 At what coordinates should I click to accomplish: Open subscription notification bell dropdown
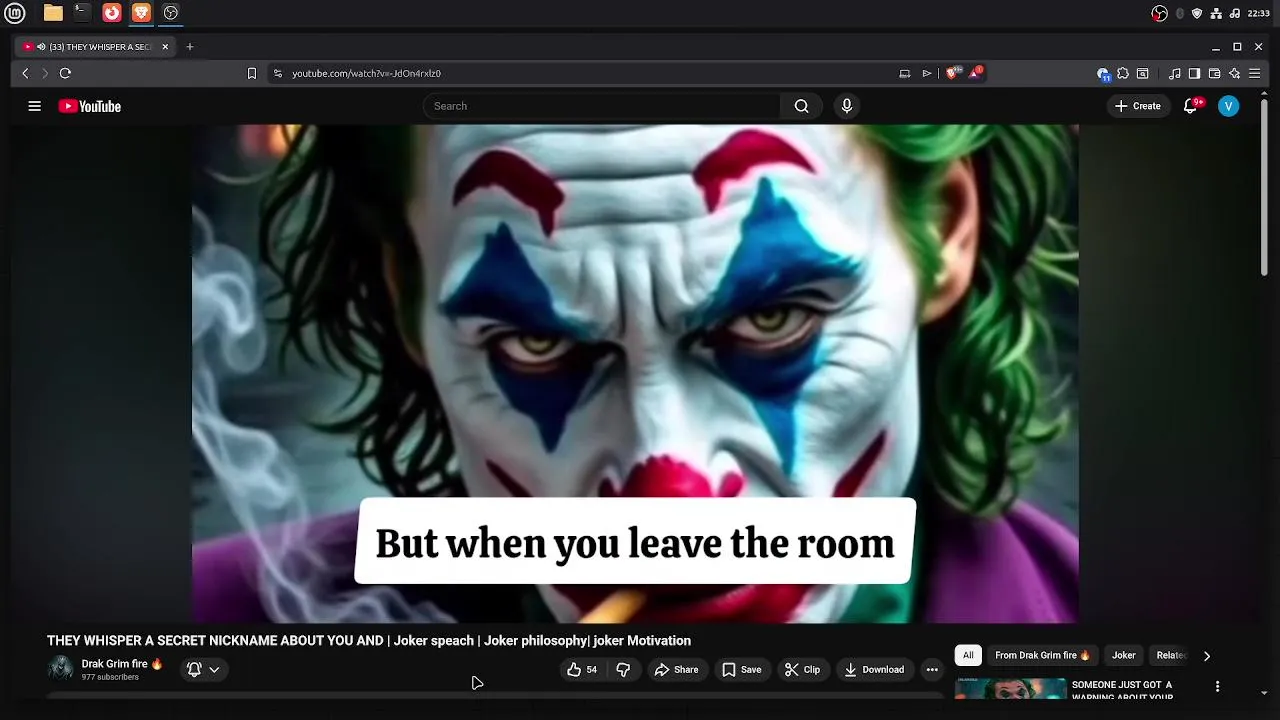tap(203, 670)
